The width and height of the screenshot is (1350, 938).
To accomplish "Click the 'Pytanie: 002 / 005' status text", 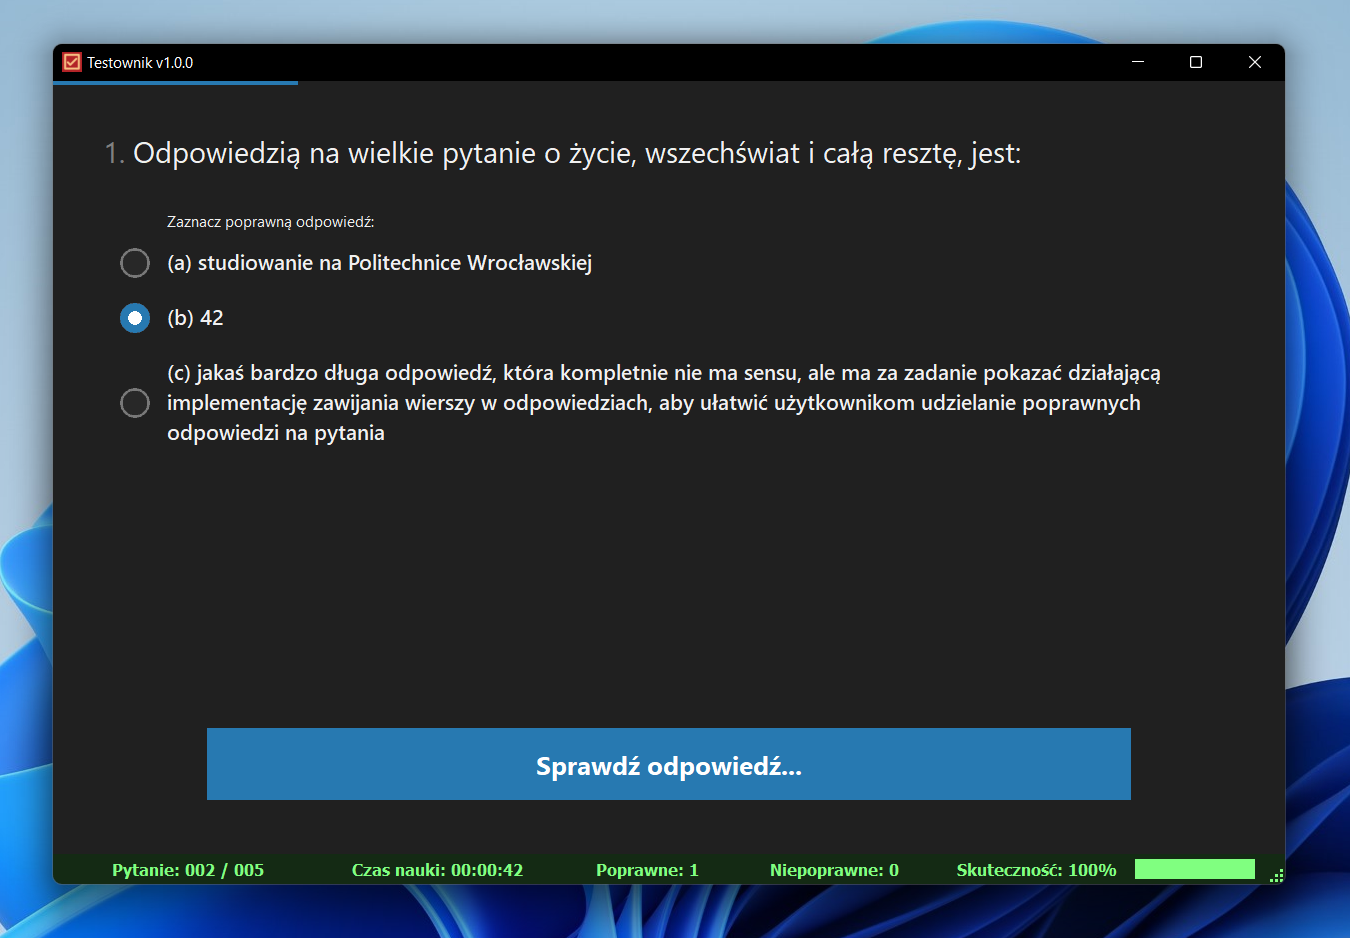I will (188, 870).
